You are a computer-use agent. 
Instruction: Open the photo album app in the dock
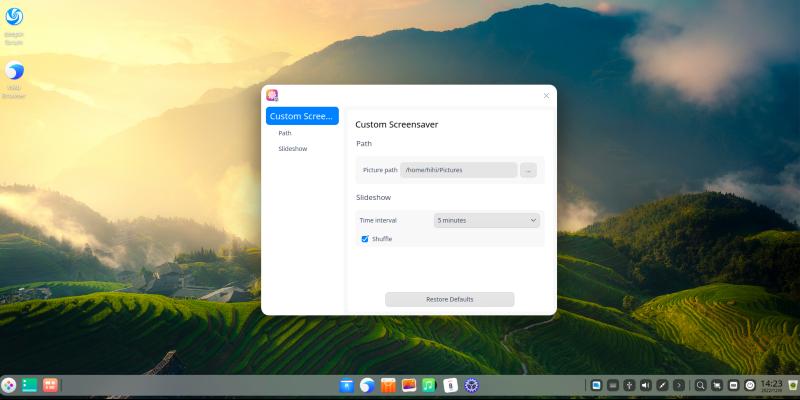408,385
